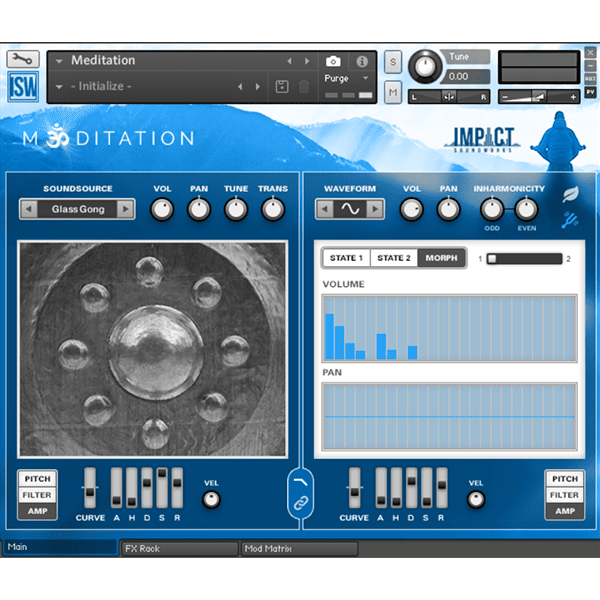This screenshot has height=600, width=600.
Task: Click the TRANS knob
Action: pyautogui.click(x=273, y=210)
